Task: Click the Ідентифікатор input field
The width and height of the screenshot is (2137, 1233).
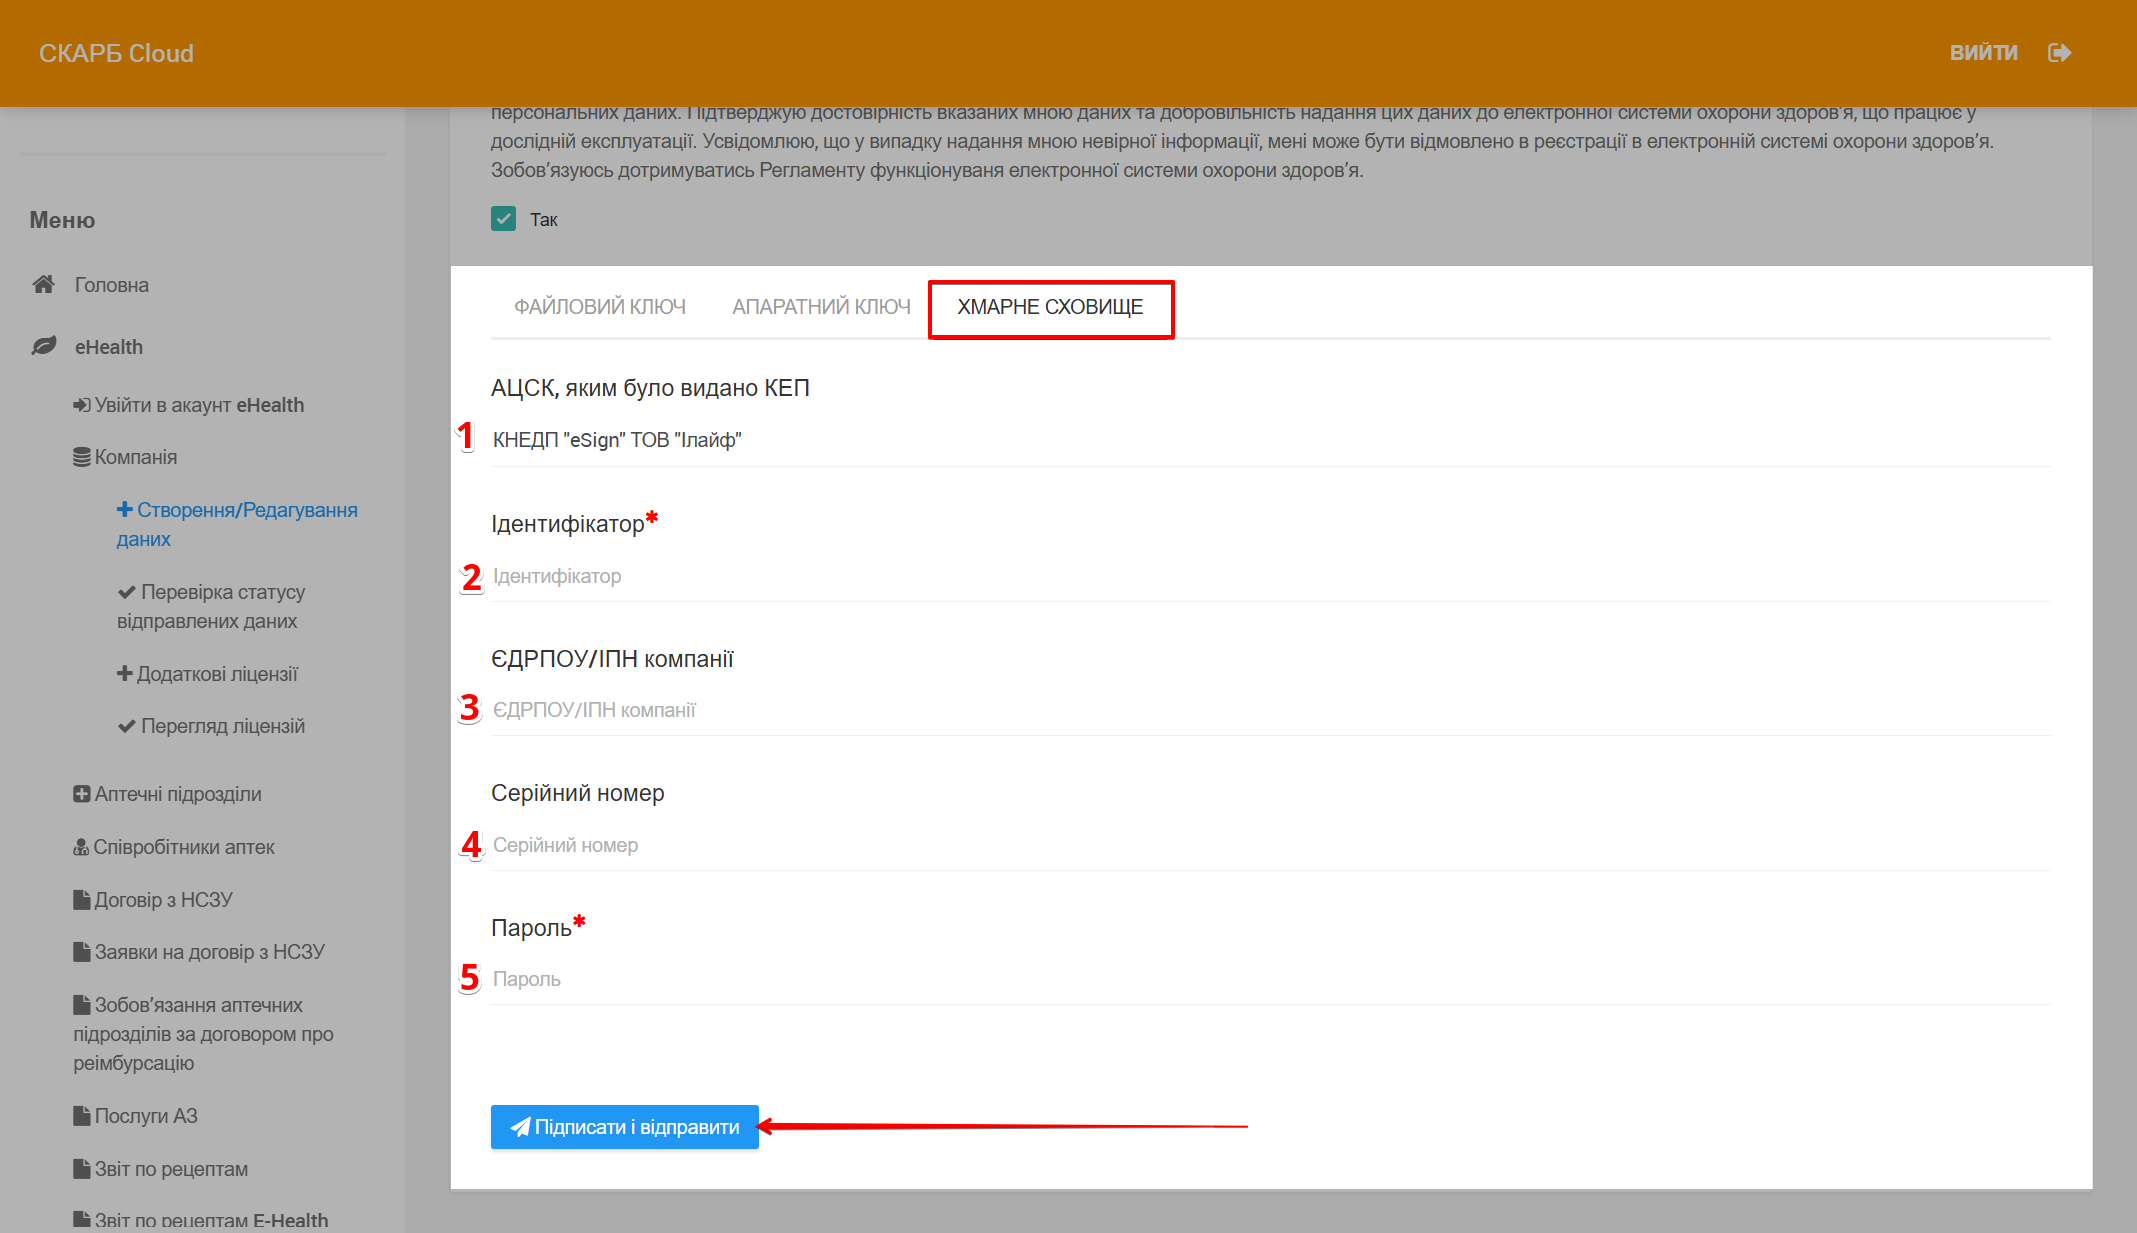Action: [1268, 576]
